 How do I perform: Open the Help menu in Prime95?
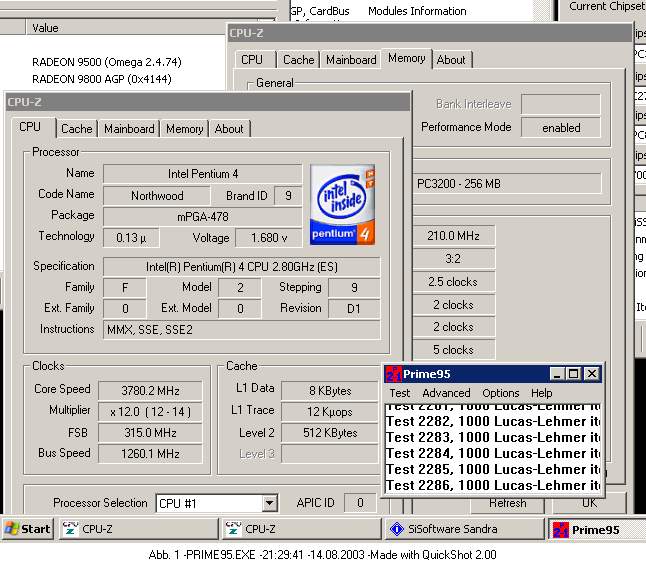coord(541,393)
